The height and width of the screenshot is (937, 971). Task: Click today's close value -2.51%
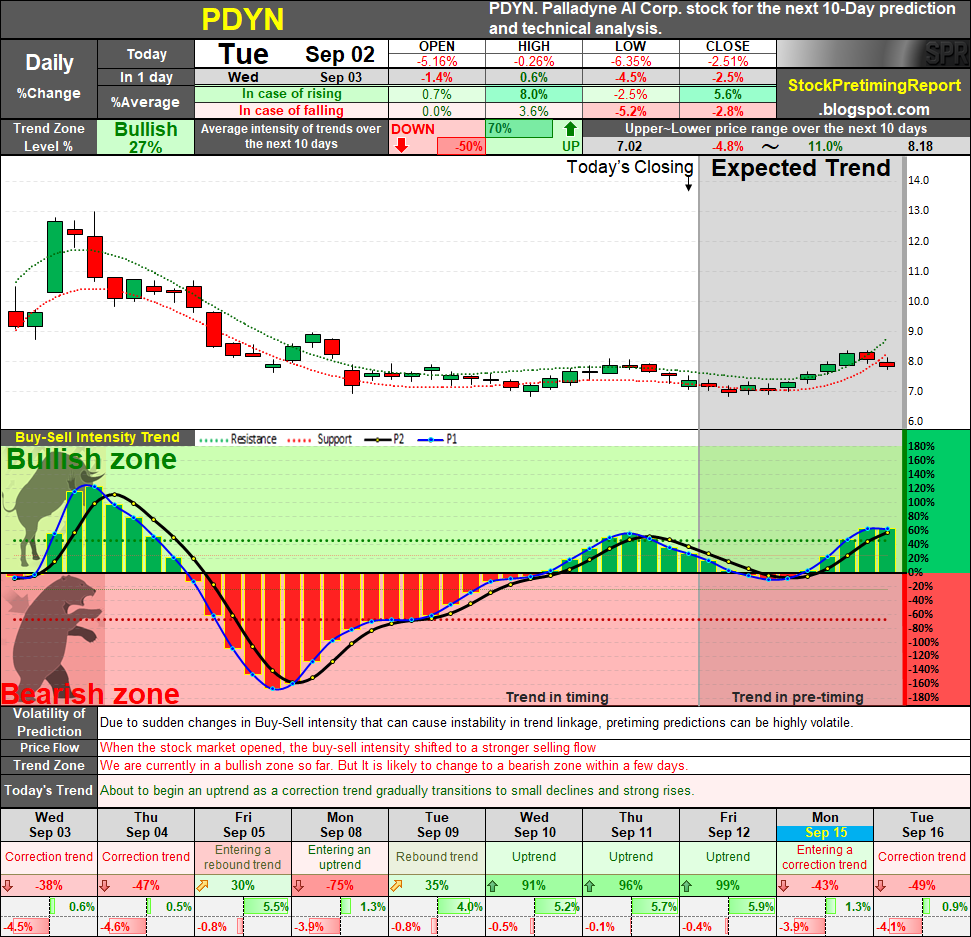(728, 61)
